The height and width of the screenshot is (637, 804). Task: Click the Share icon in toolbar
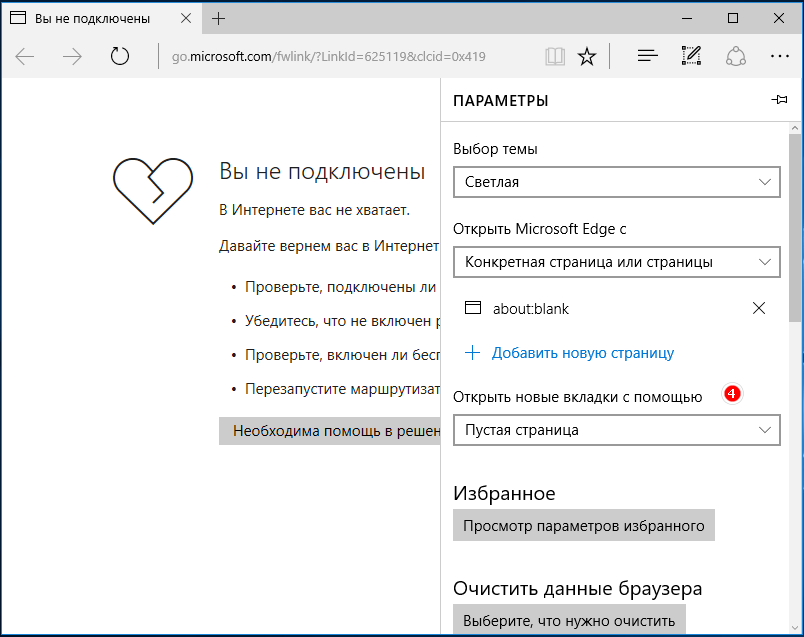736,56
